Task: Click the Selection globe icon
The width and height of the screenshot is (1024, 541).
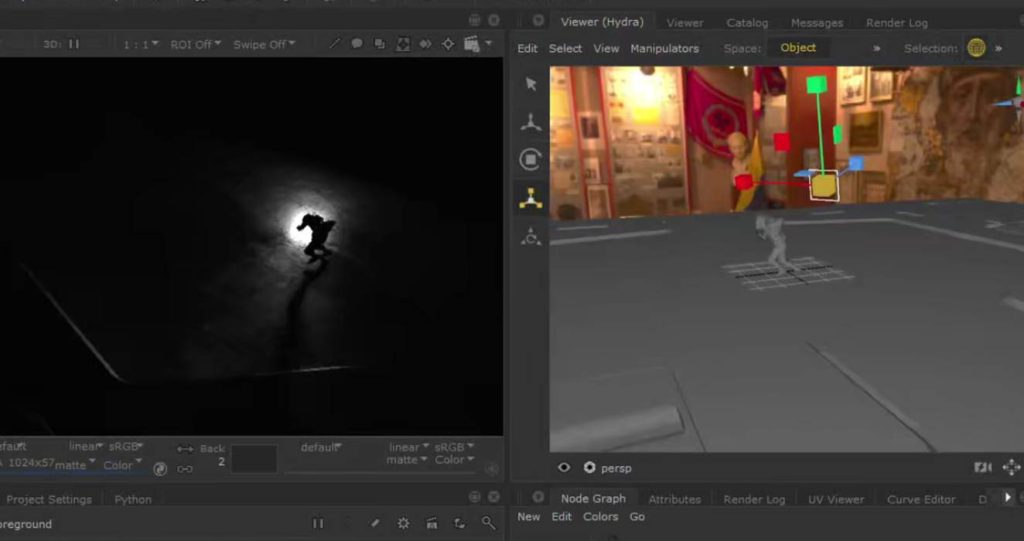Action: point(975,48)
